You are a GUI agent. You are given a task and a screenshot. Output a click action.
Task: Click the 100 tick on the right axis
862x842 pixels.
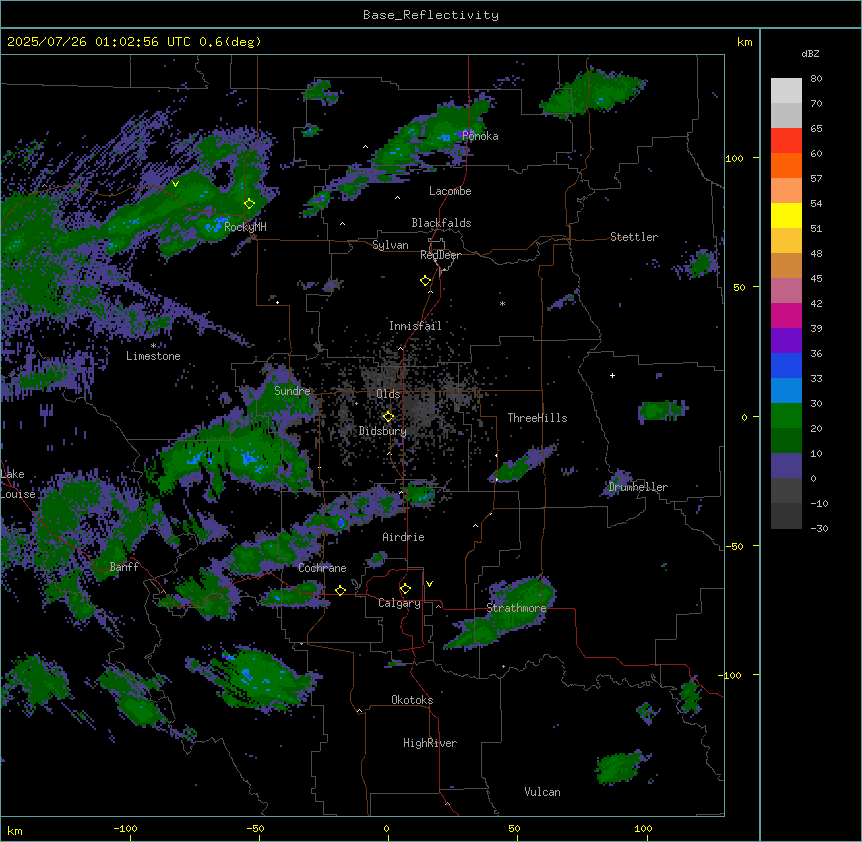tap(735, 158)
